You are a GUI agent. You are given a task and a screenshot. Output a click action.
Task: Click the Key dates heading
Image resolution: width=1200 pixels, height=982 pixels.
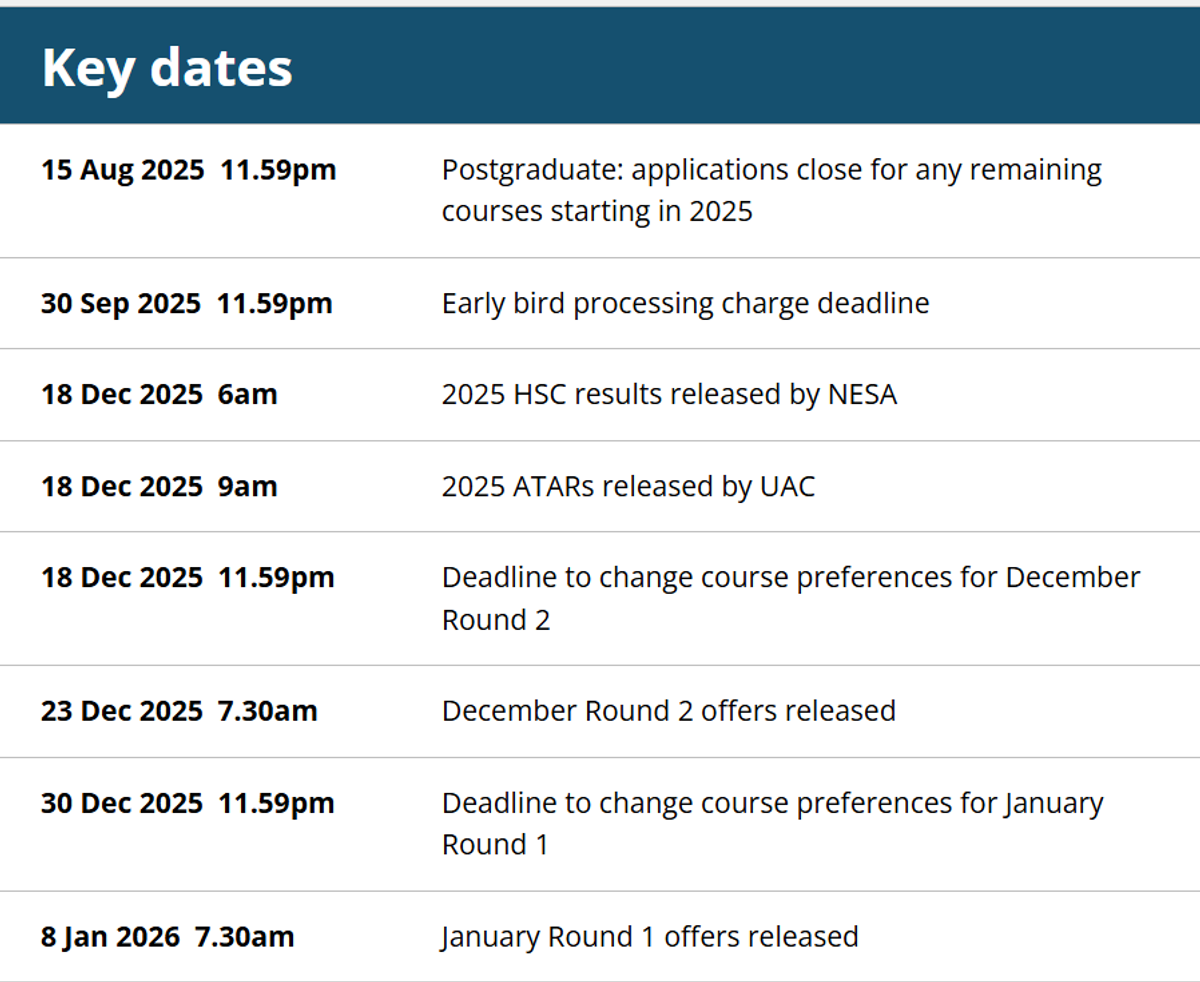coord(167,68)
